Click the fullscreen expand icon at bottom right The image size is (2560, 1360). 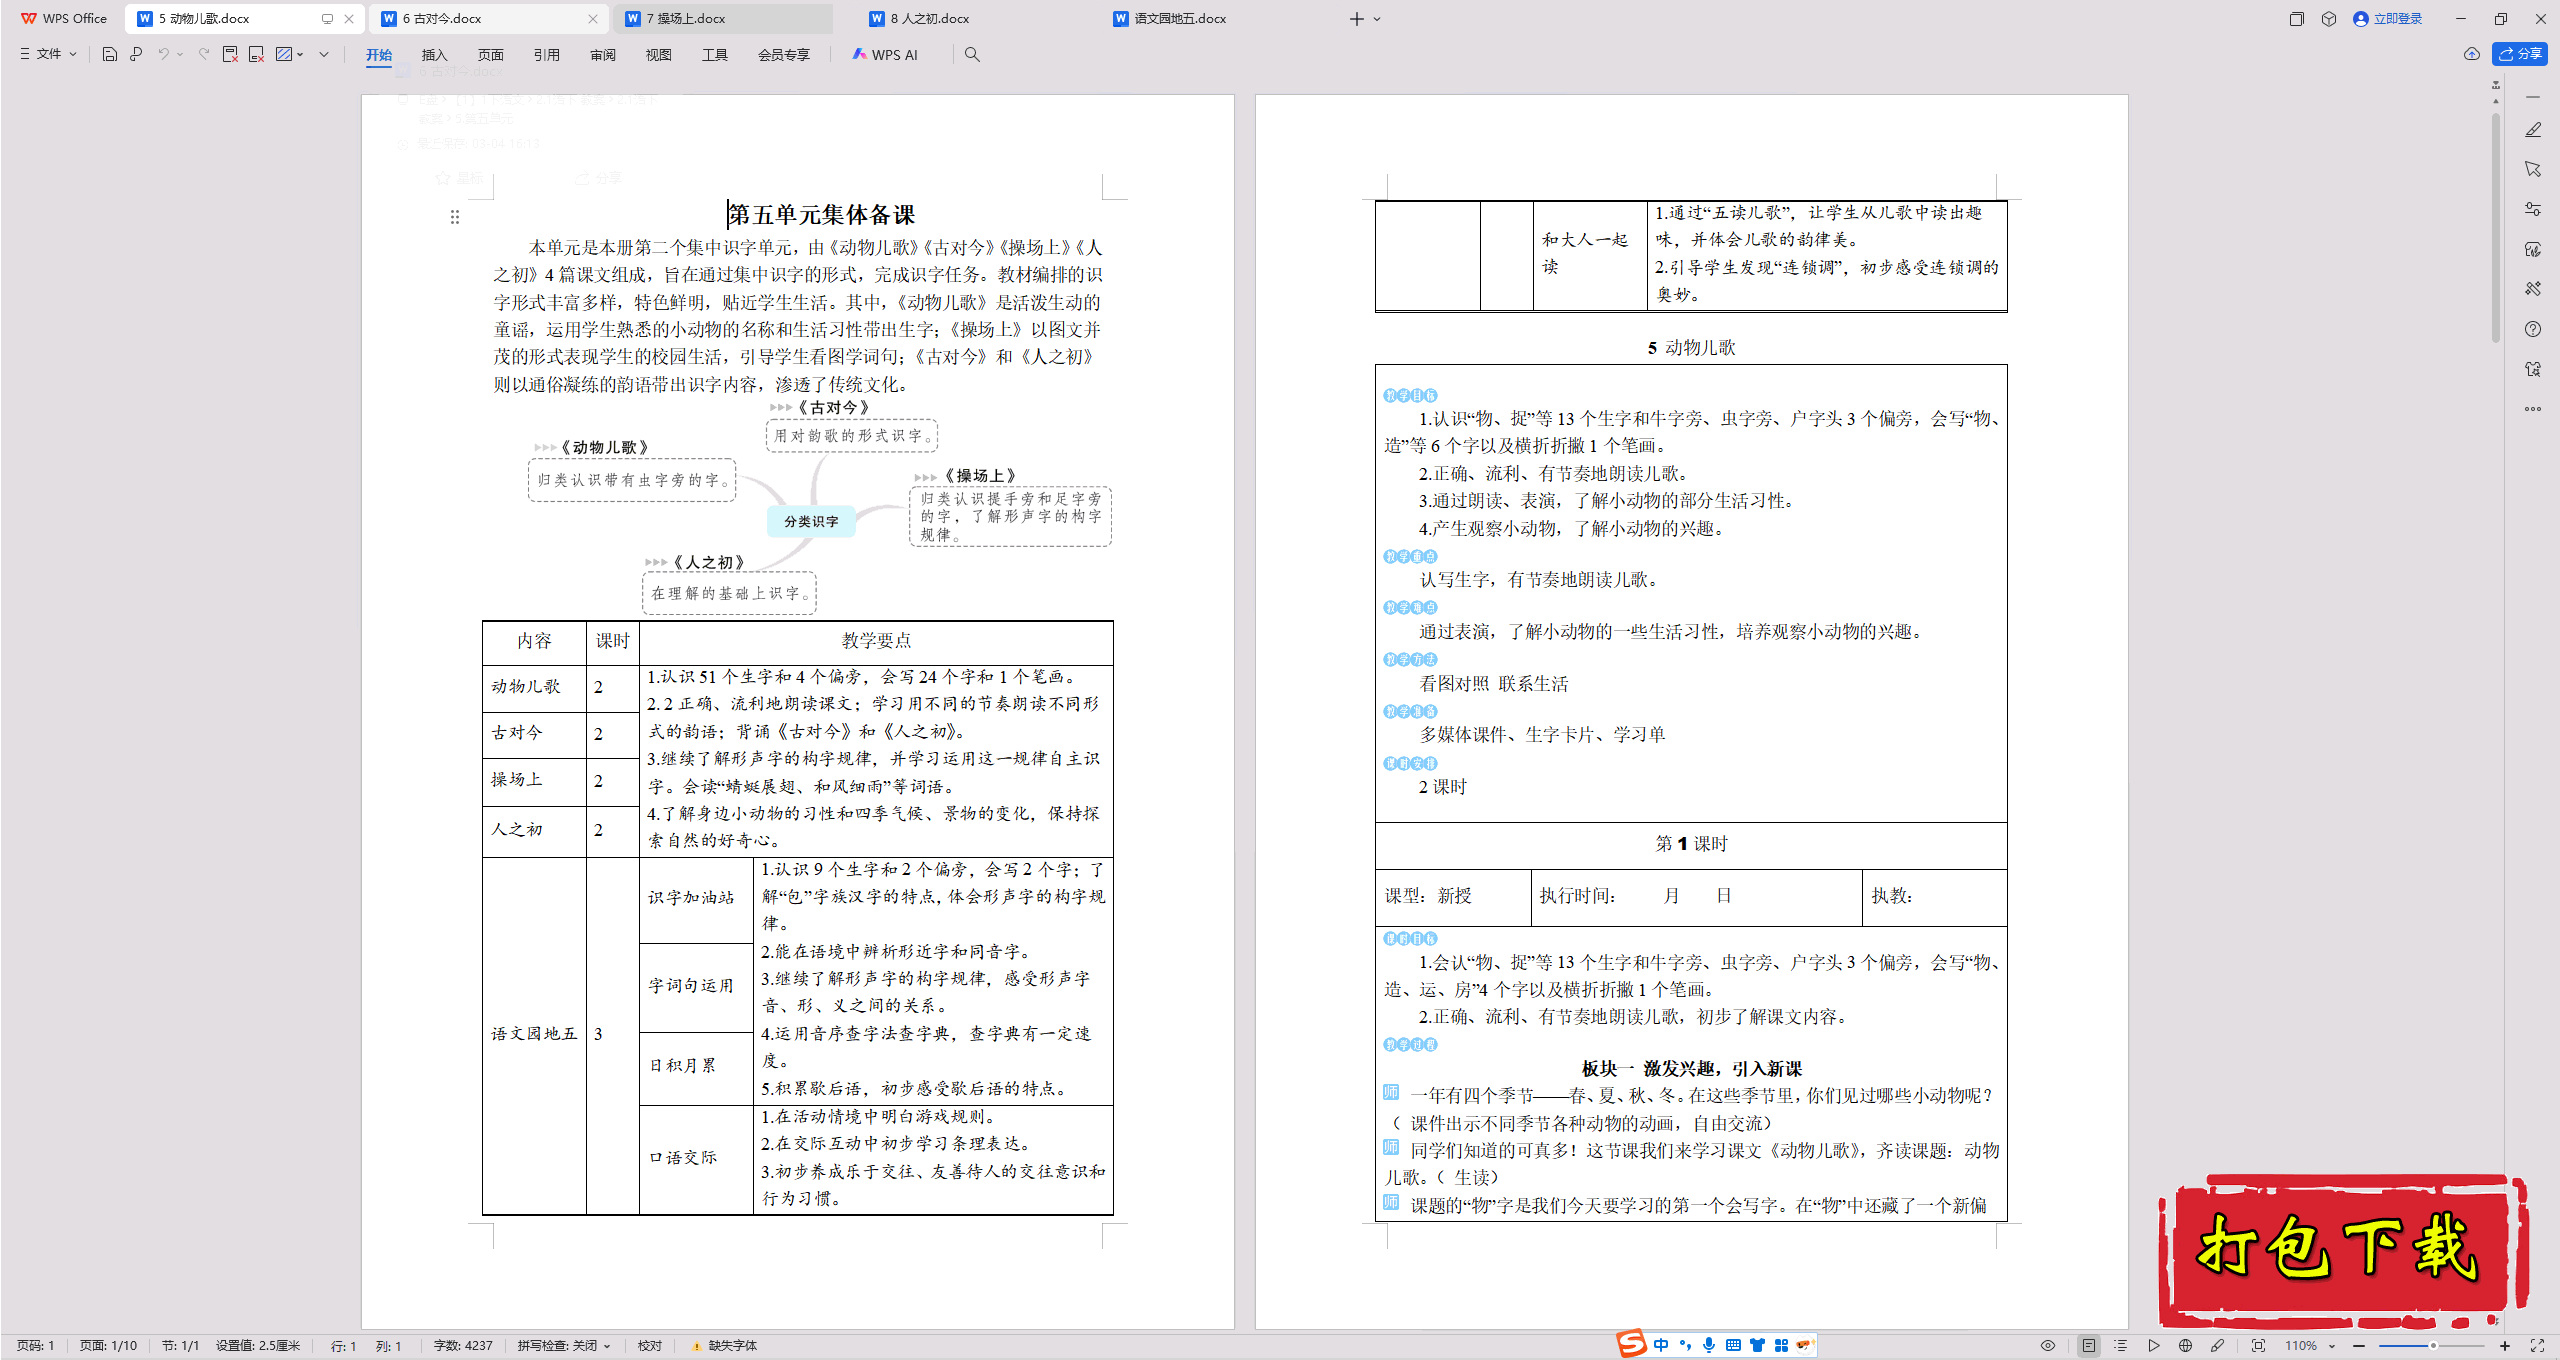click(2537, 1346)
